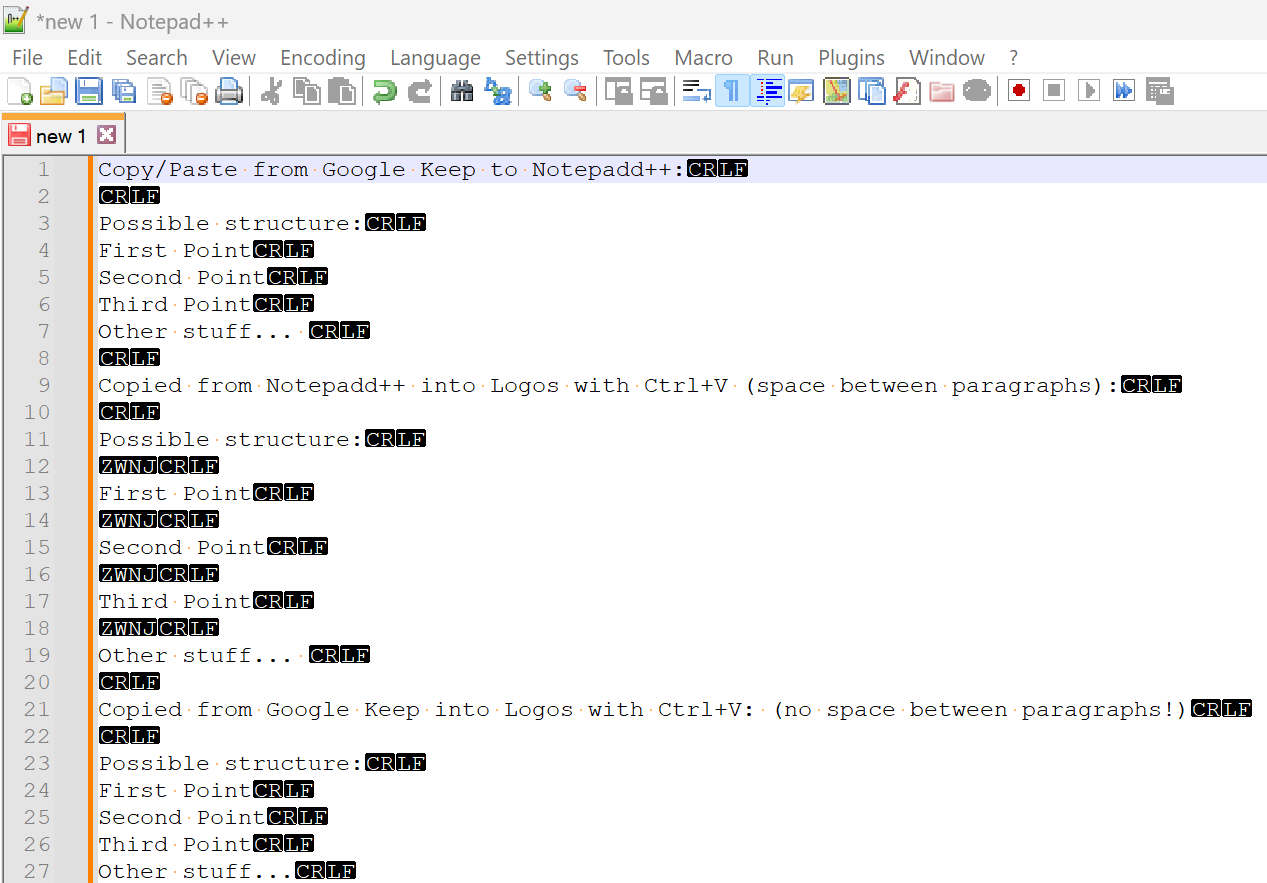Click line number 12 in the margin
This screenshot has width=1267, height=883.
point(37,466)
